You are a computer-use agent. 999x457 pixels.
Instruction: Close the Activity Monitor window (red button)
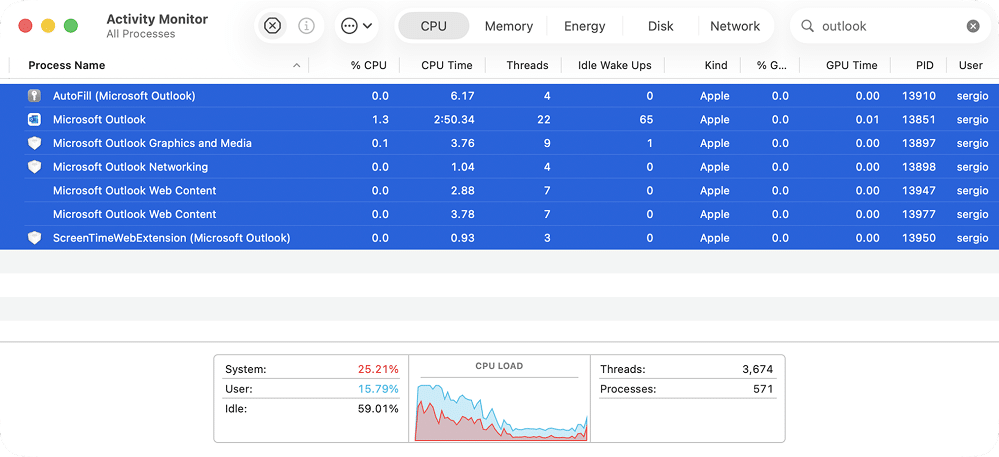click(25, 26)
